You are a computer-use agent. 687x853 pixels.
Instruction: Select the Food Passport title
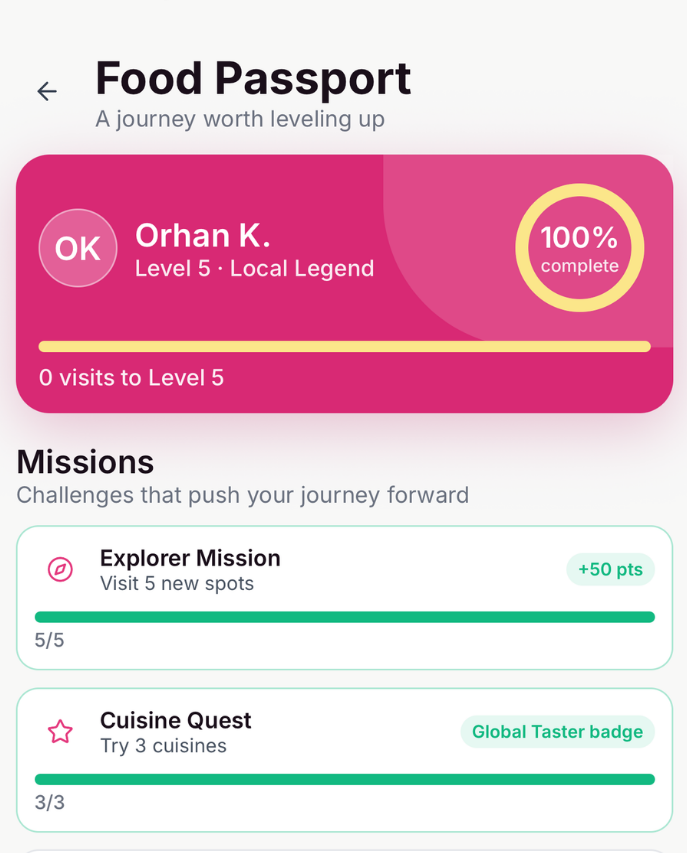(x=252, y=78)
